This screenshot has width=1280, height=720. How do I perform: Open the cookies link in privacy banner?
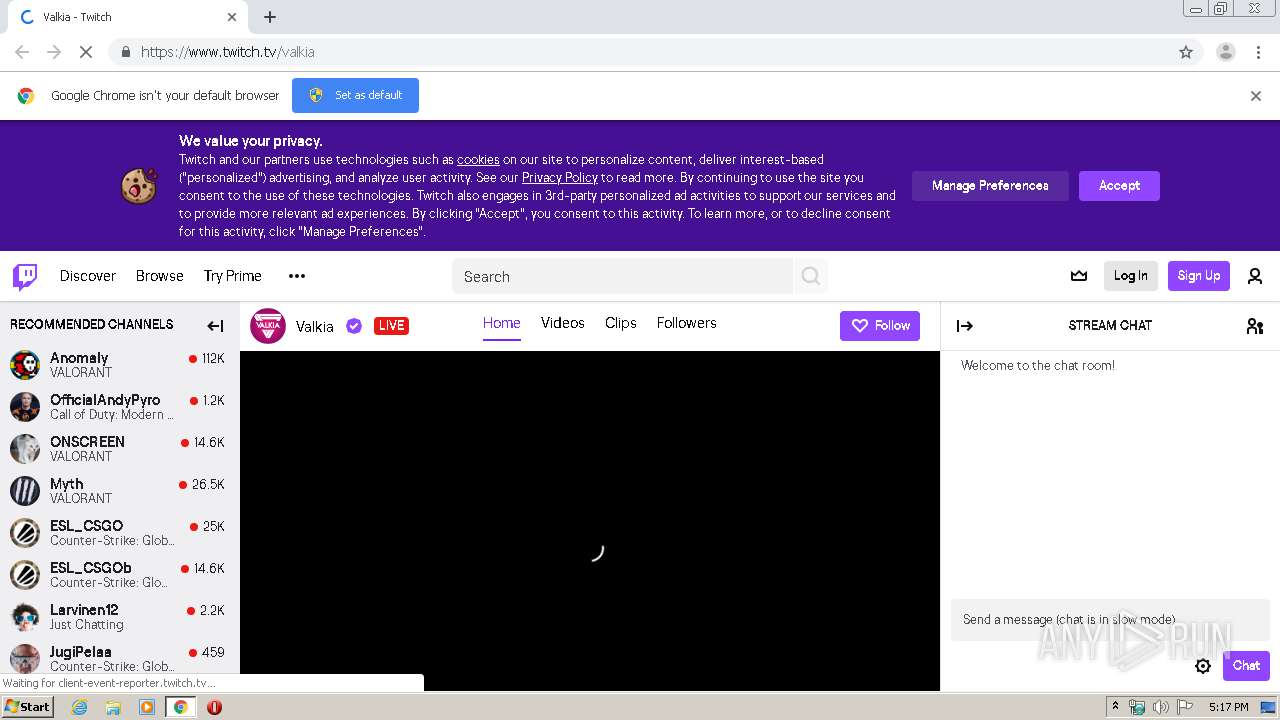click(478, 160)
